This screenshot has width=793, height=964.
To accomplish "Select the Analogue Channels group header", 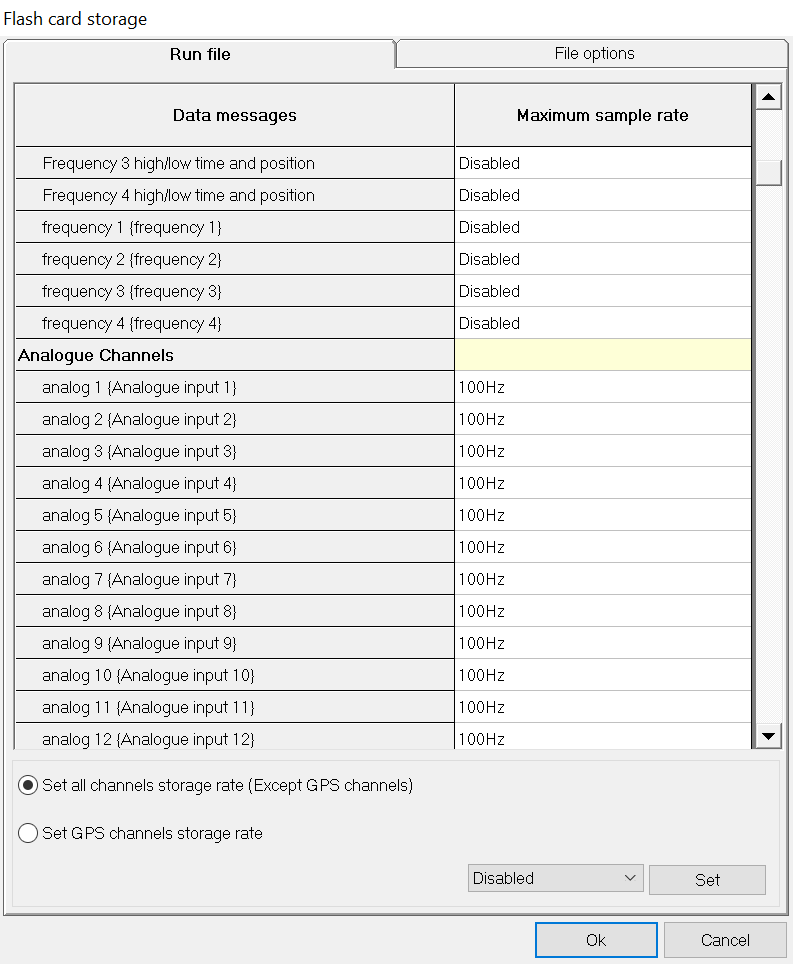I will 234,355.
